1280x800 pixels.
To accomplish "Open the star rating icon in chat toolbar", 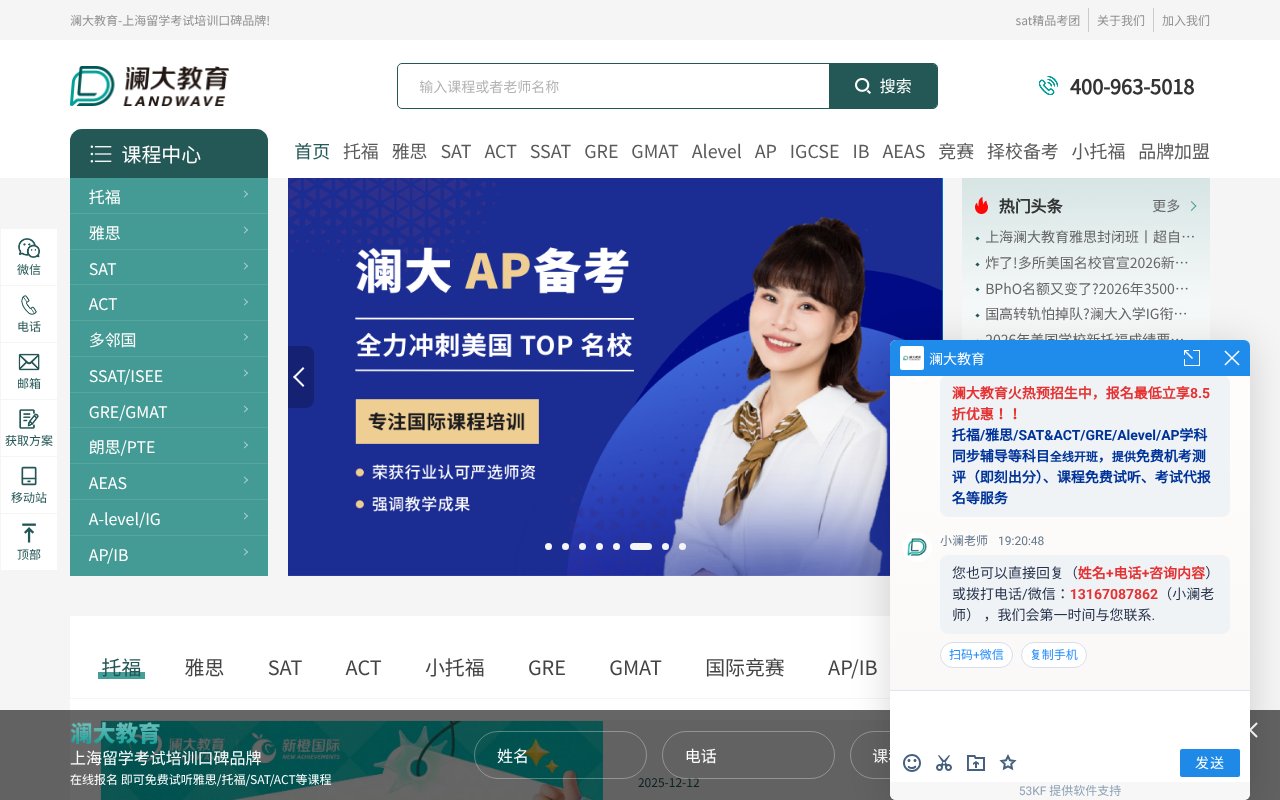I will coord(1008,763).
